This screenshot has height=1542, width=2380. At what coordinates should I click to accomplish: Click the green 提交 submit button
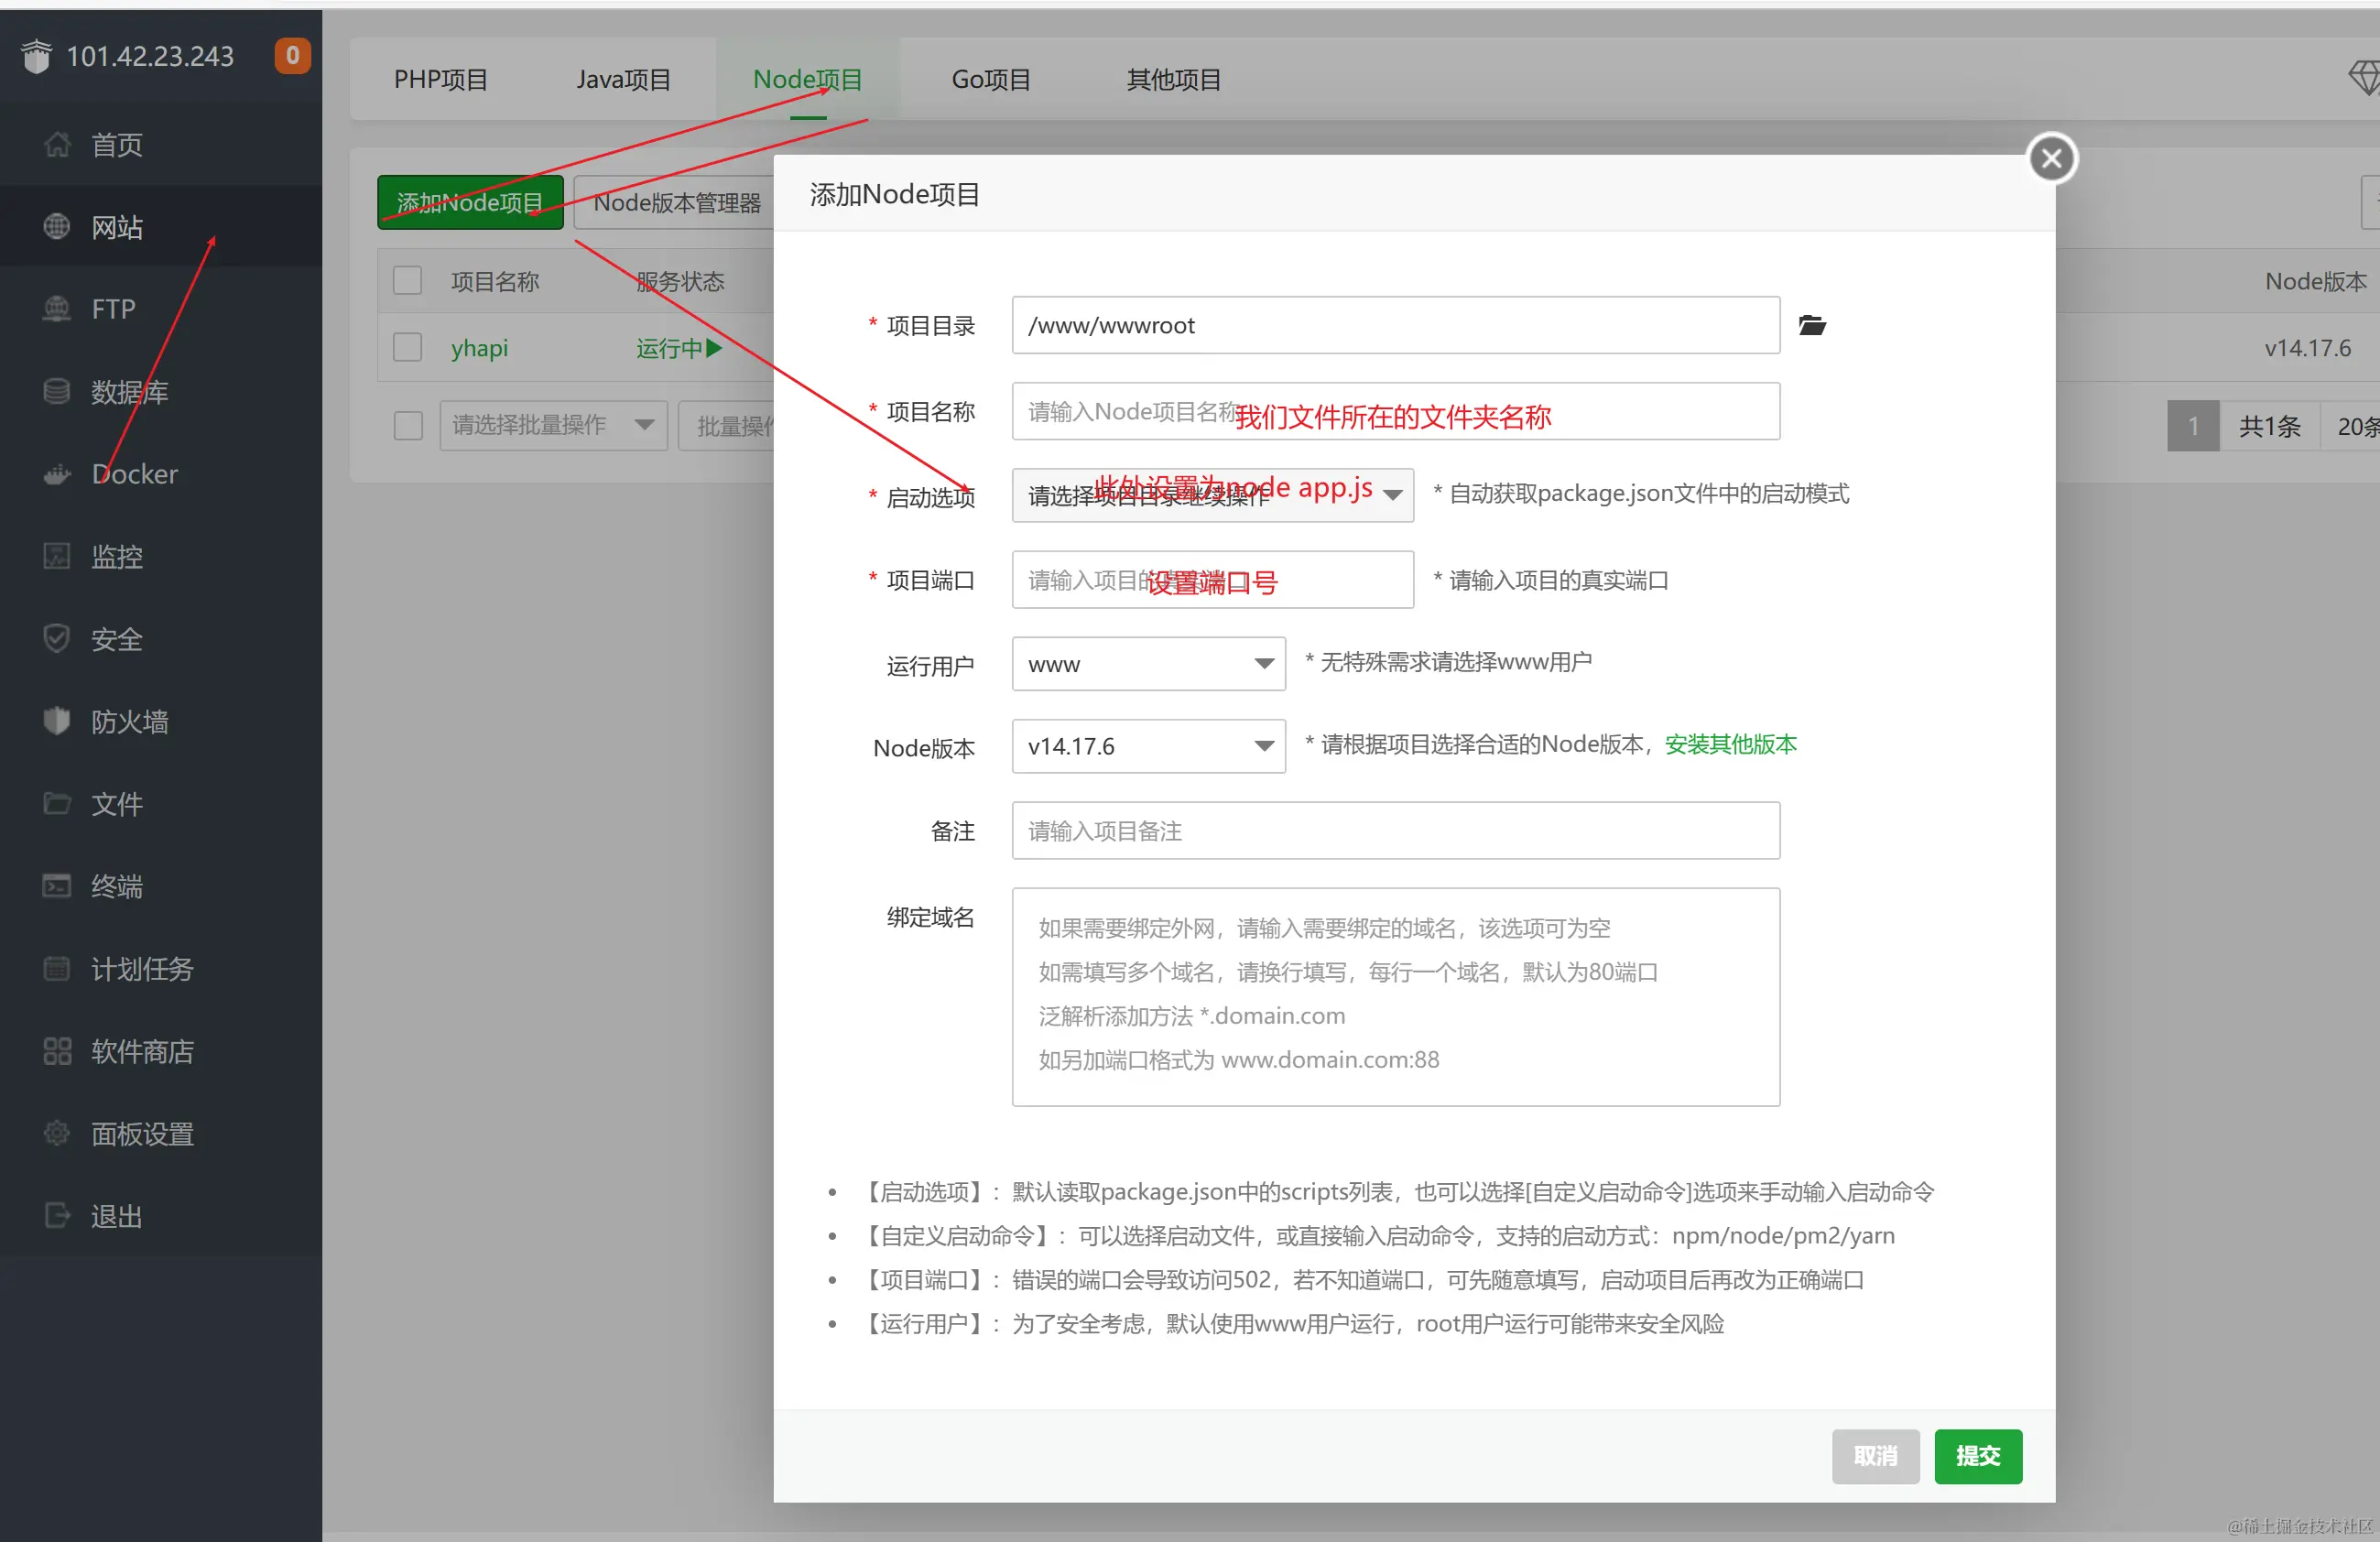point(1977,1455)
